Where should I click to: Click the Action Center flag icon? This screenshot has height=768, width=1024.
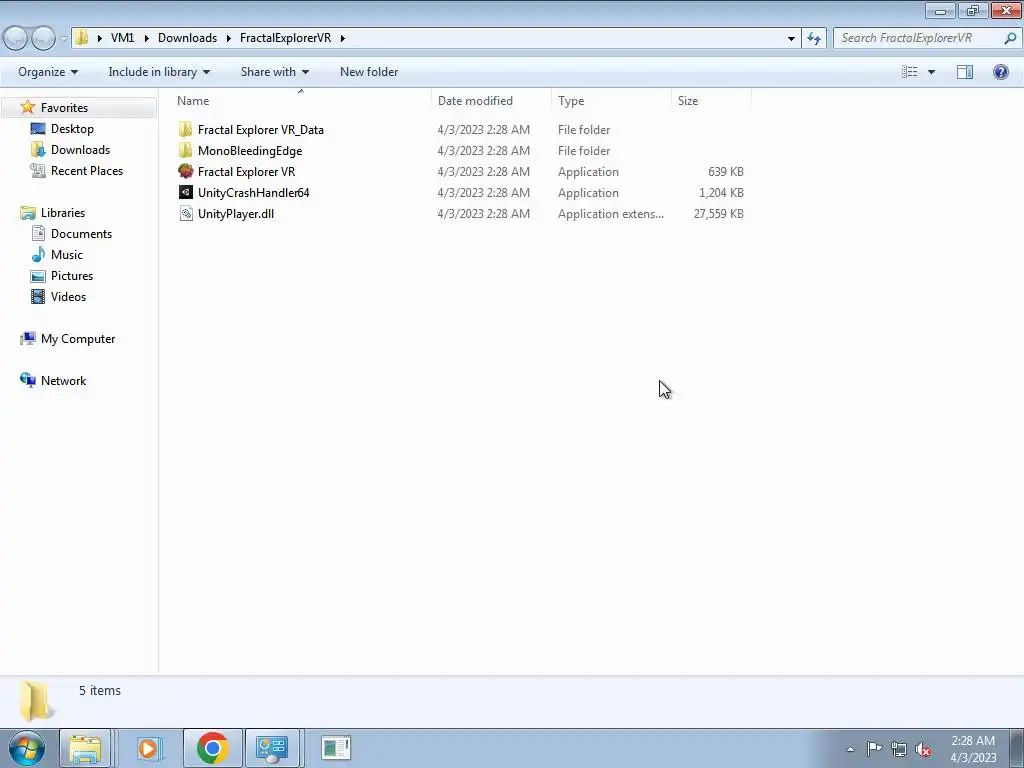(874, 748)
